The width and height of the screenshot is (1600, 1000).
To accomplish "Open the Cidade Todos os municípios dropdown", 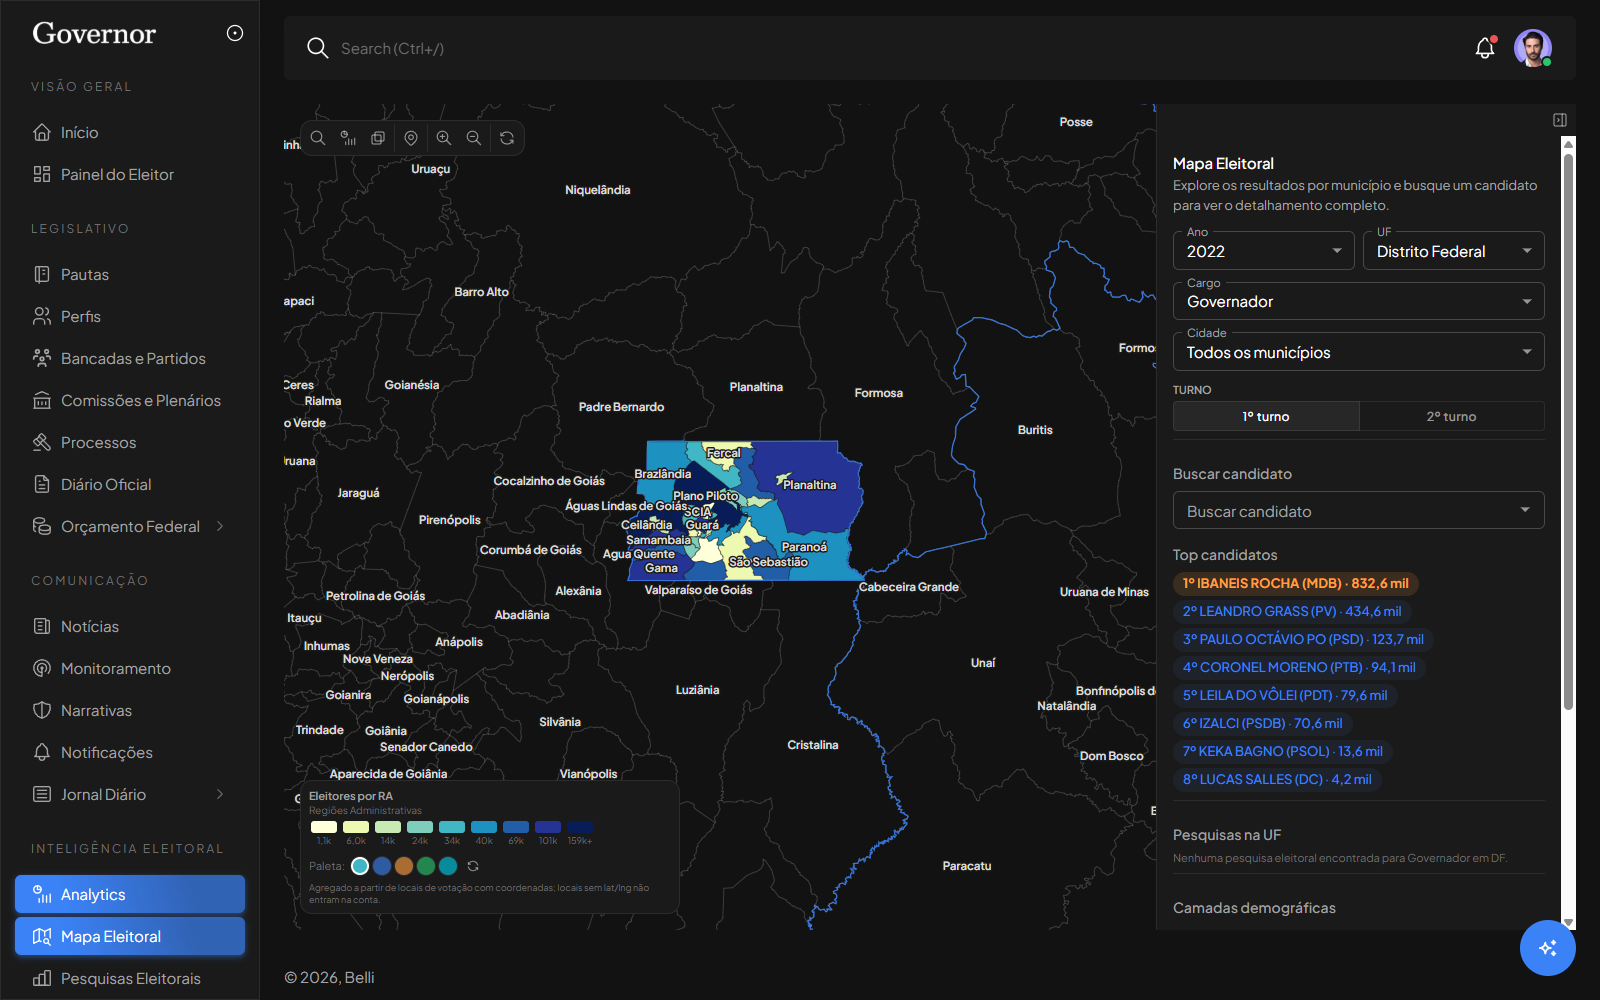I will (1359, 352).
